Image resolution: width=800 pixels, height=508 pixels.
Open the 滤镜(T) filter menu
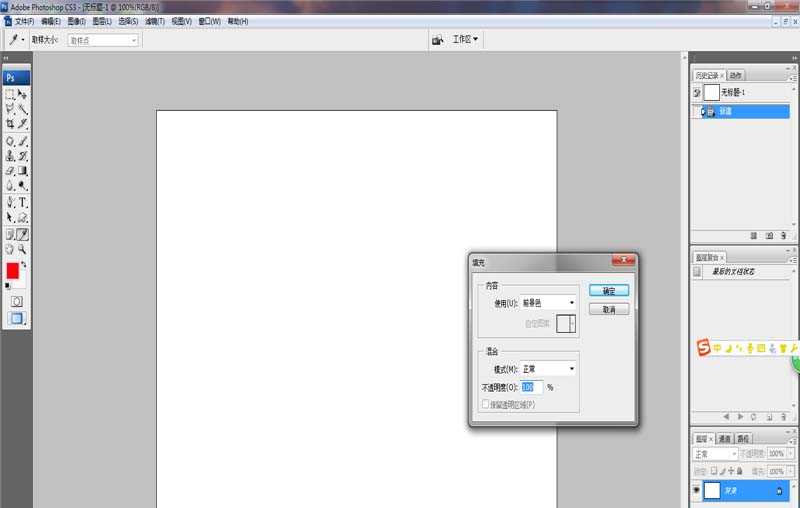[154, 21]
